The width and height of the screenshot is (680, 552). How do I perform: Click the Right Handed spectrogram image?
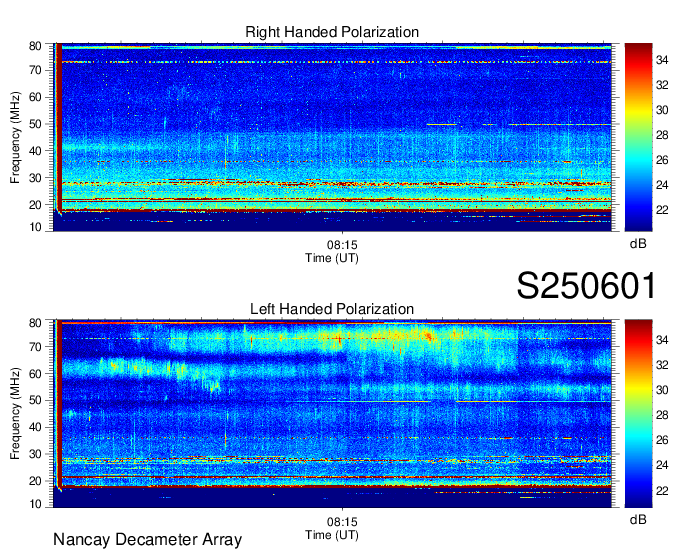(332, 137)
